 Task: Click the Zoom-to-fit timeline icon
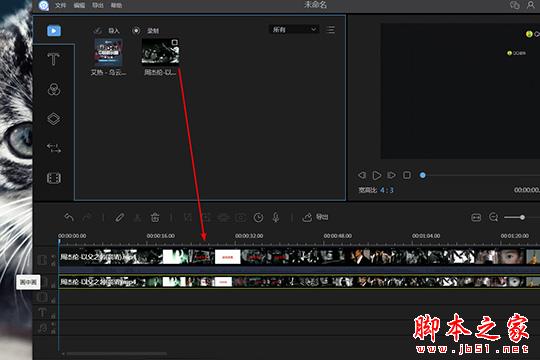click(476, 217)
